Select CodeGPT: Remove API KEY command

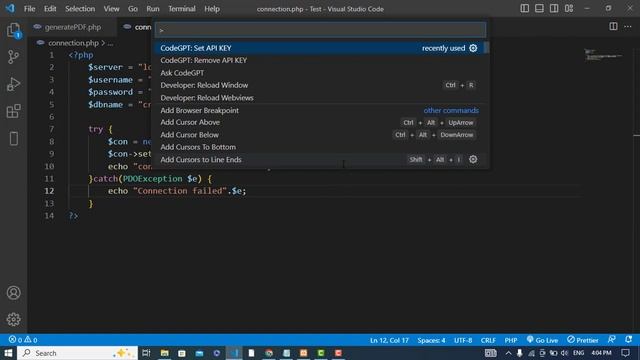pyautogui.click(x=320, y=60)
